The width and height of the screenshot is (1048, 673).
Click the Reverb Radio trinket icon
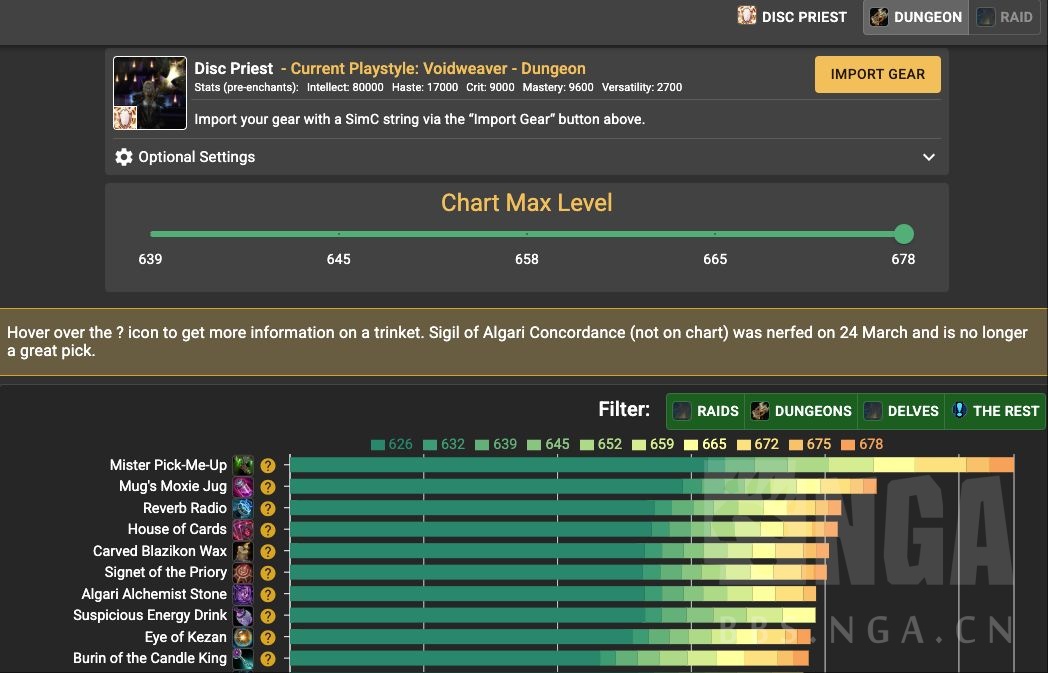click(243, 508)
